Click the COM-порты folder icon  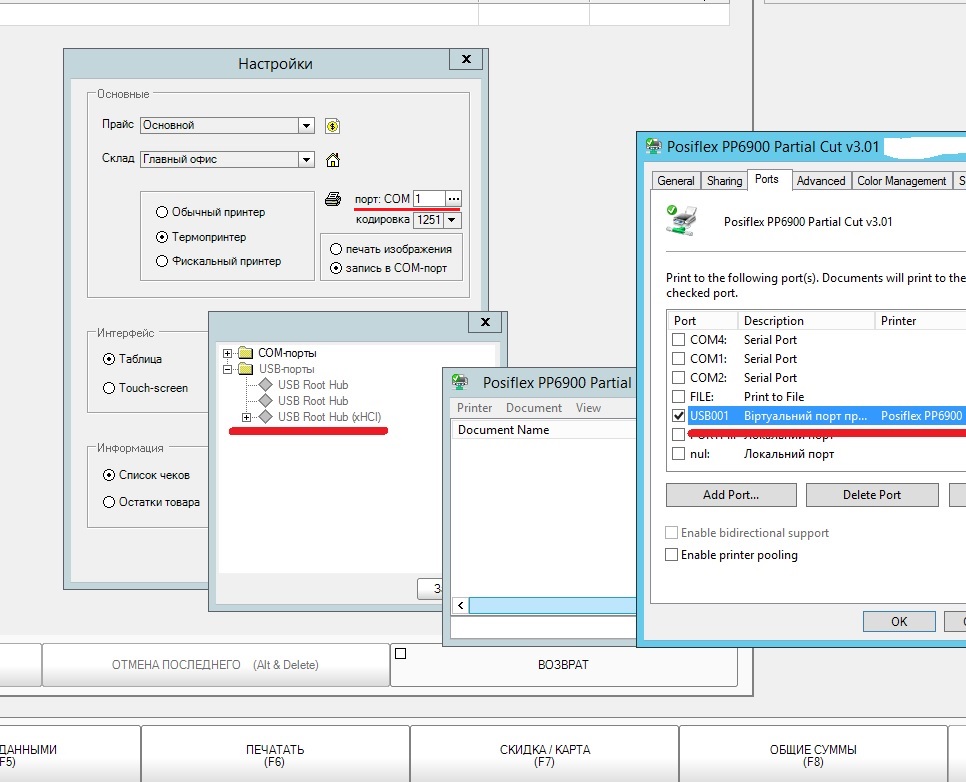[246, 352]
